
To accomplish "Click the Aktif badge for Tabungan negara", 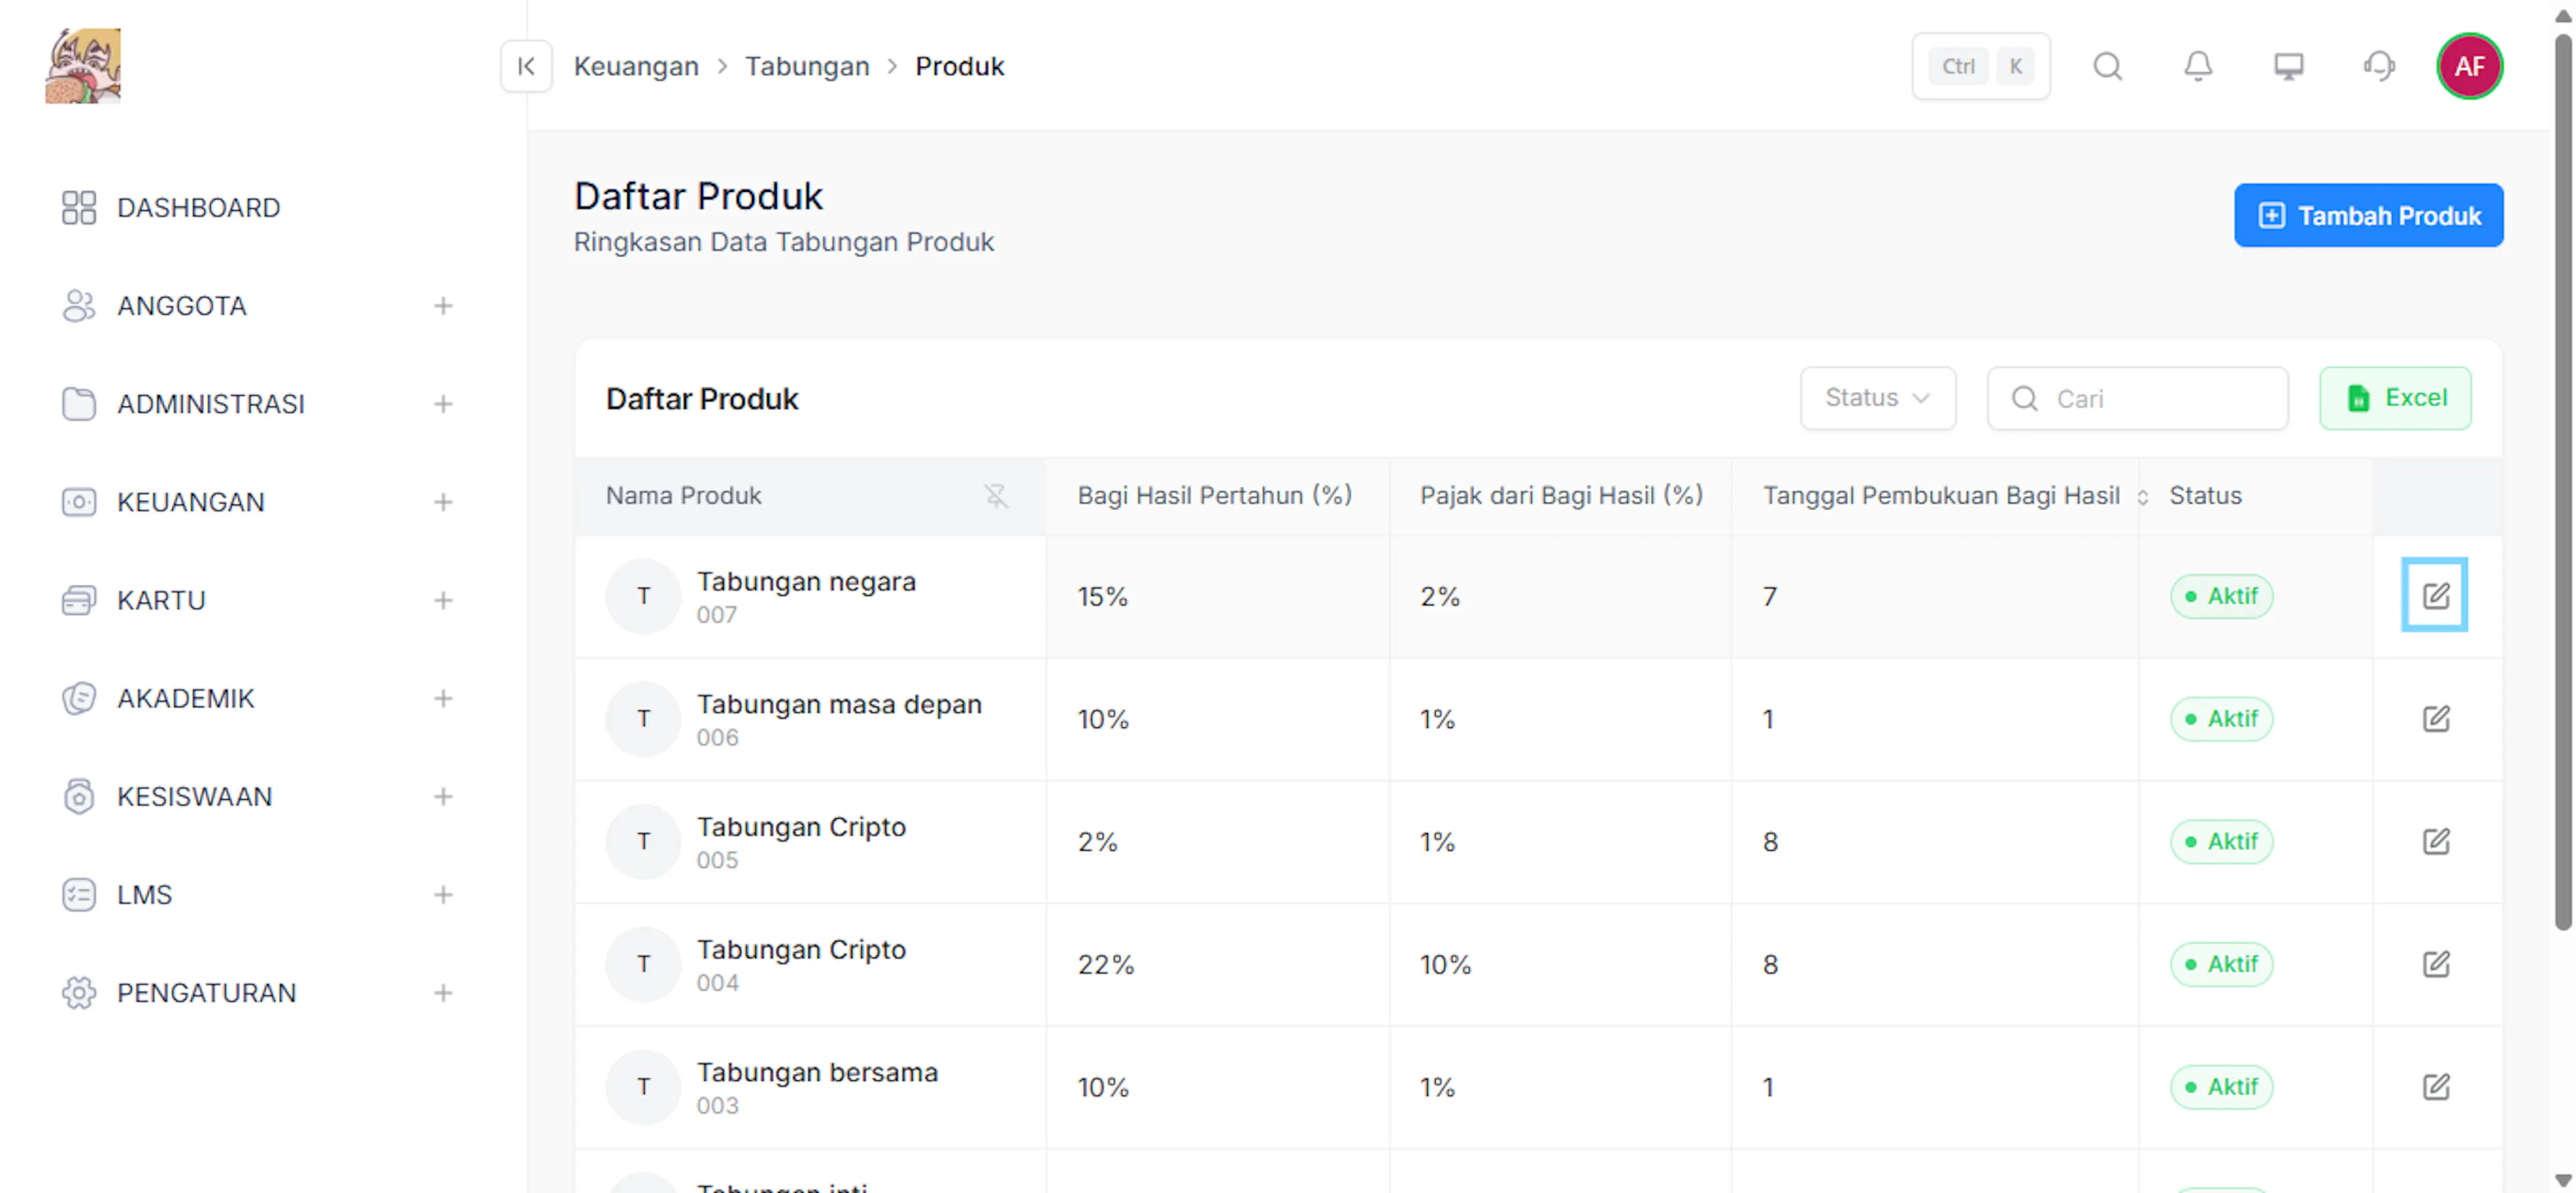I will pos(2221,596).
